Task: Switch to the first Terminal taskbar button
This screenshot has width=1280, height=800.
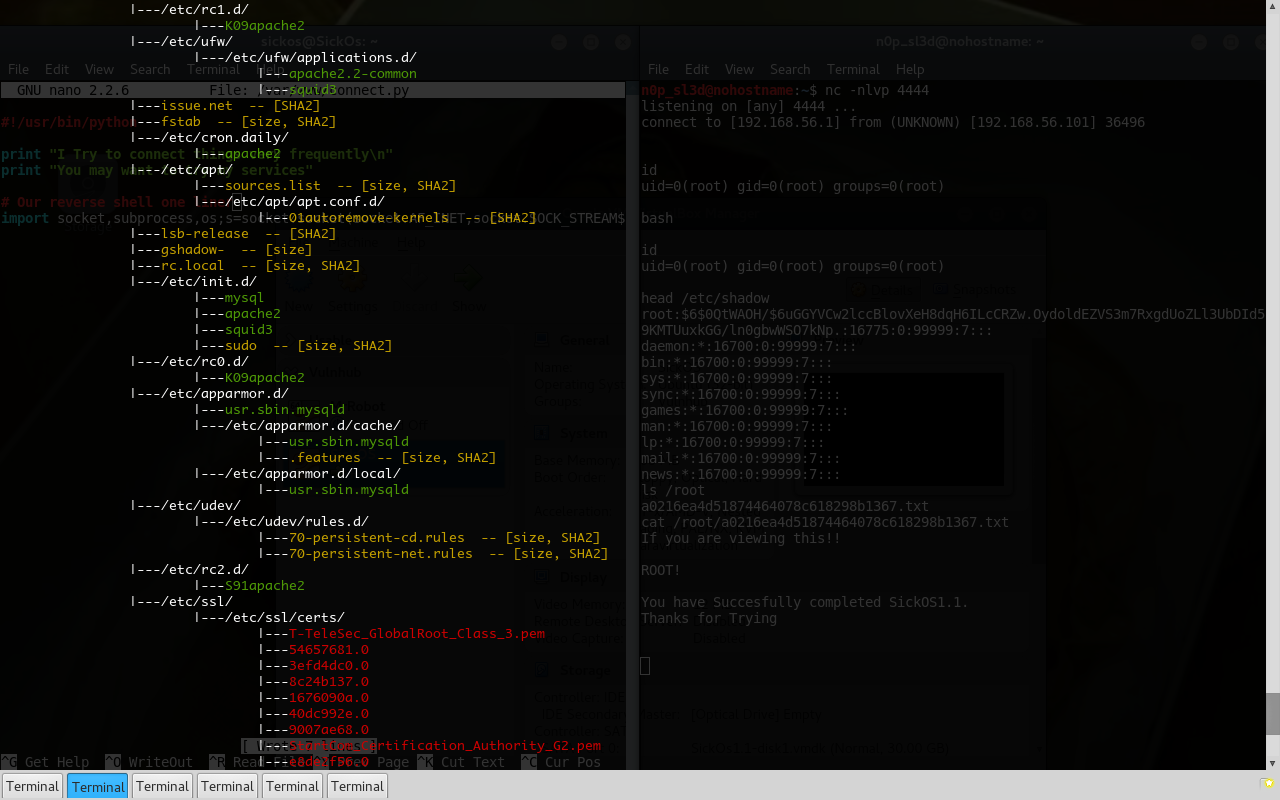Action: (33, 786)
